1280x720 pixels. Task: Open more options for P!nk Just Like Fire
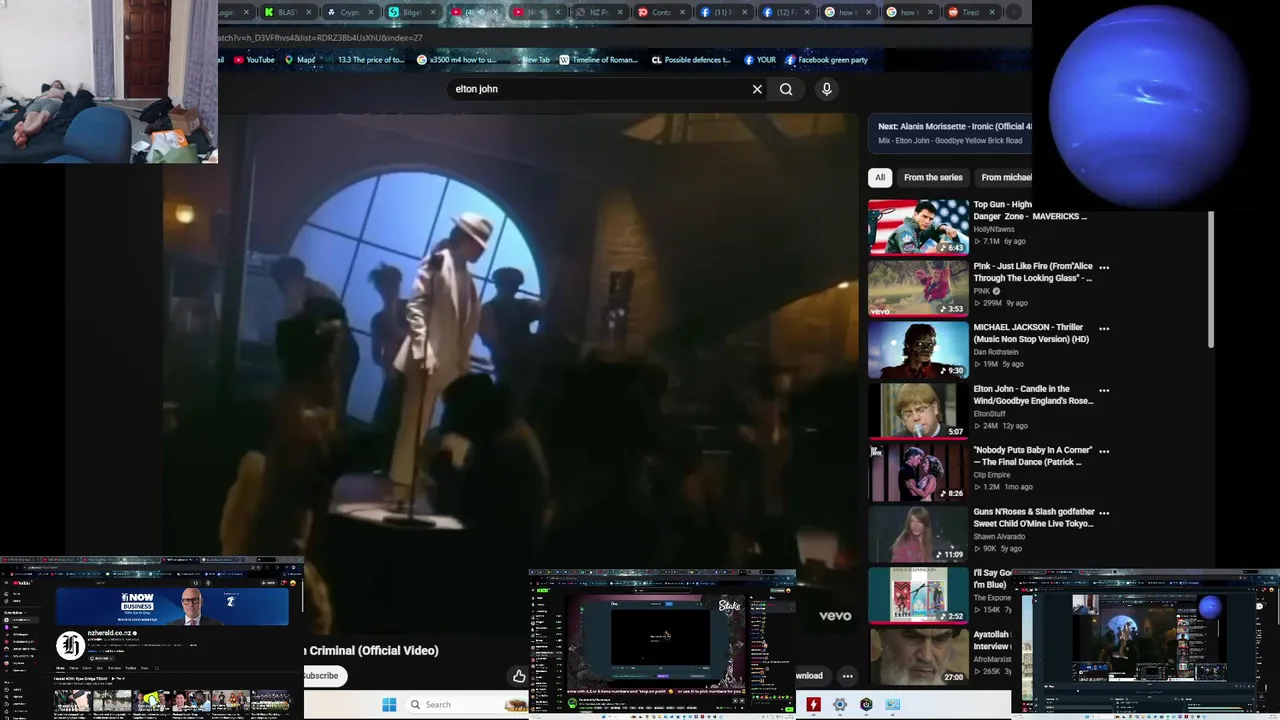click(1104, 267)
